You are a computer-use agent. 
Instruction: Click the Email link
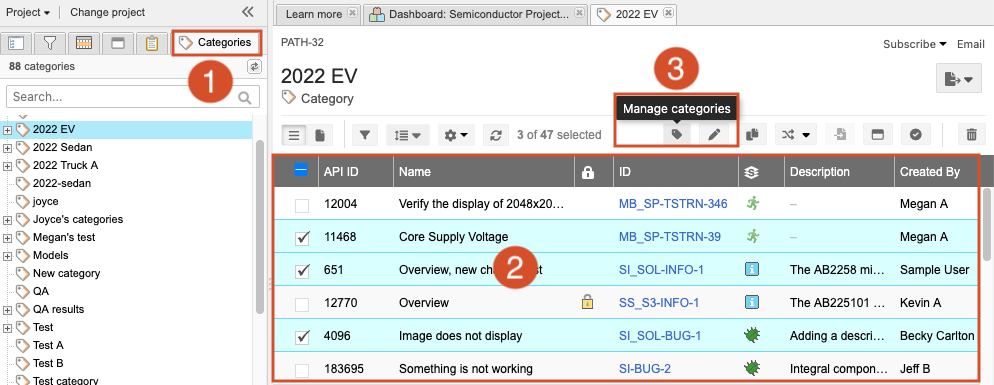coord(970,44)
